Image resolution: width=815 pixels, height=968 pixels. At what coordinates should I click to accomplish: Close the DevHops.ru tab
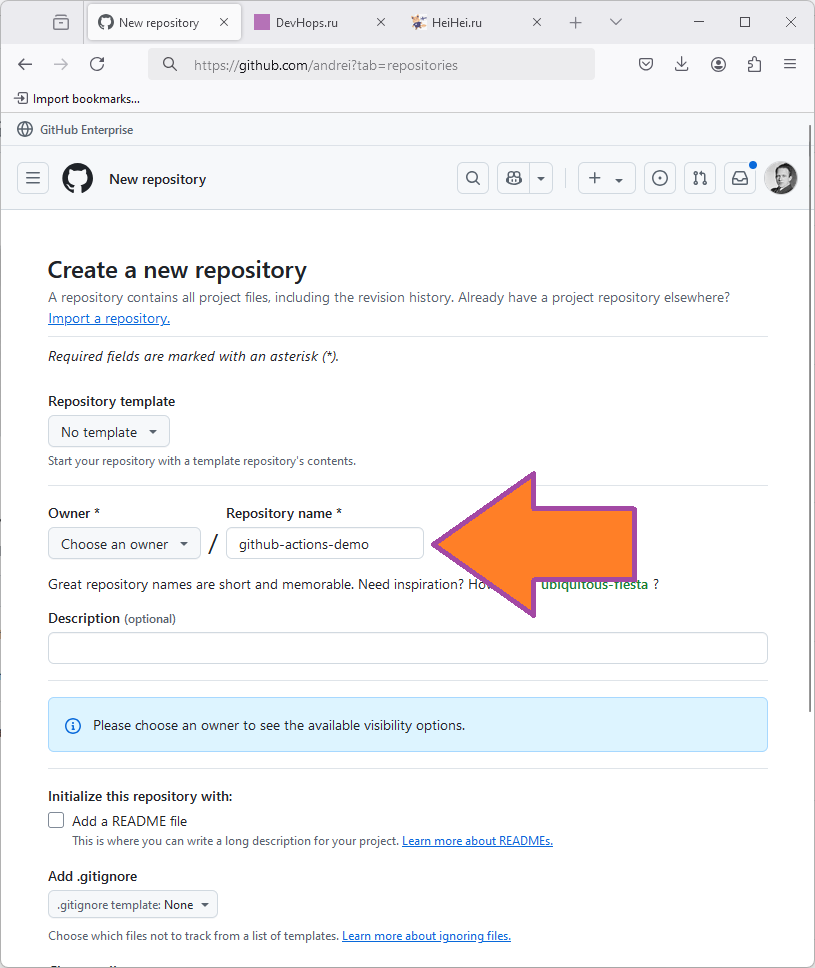coord(381,22)
